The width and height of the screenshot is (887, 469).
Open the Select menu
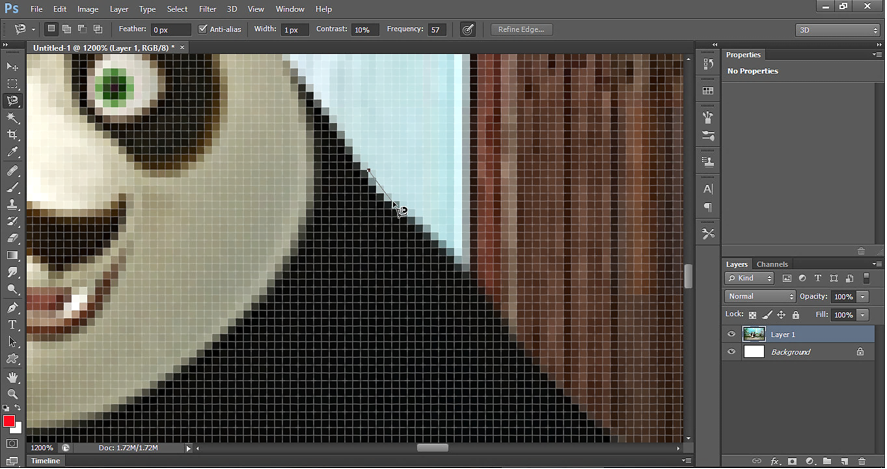point(177,9)
